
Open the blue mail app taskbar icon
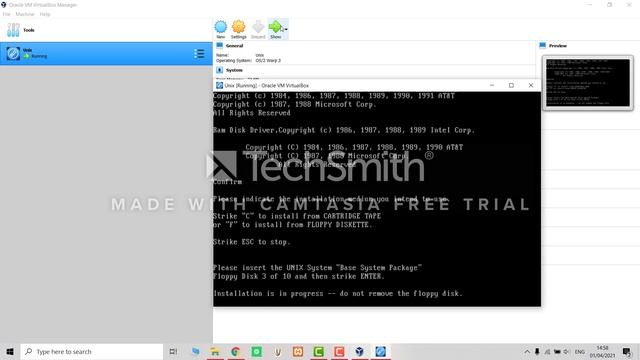point(196,351)
